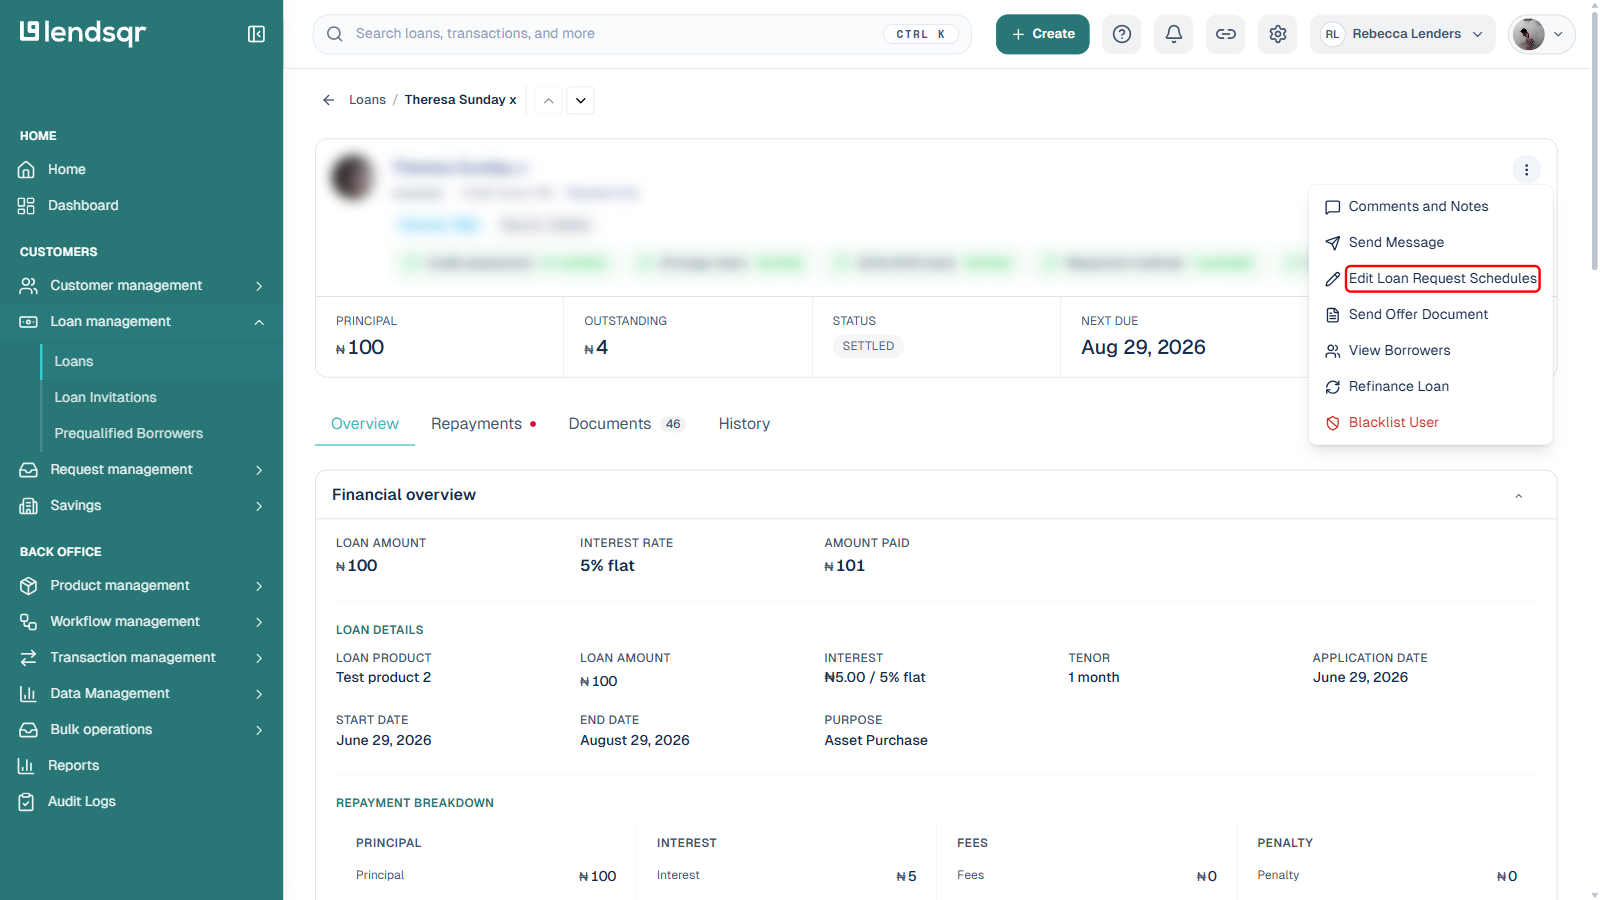This screenshot has height=900, width=1600.
Task: Go to next loan with down chevron
Action: tap(580, 100)
